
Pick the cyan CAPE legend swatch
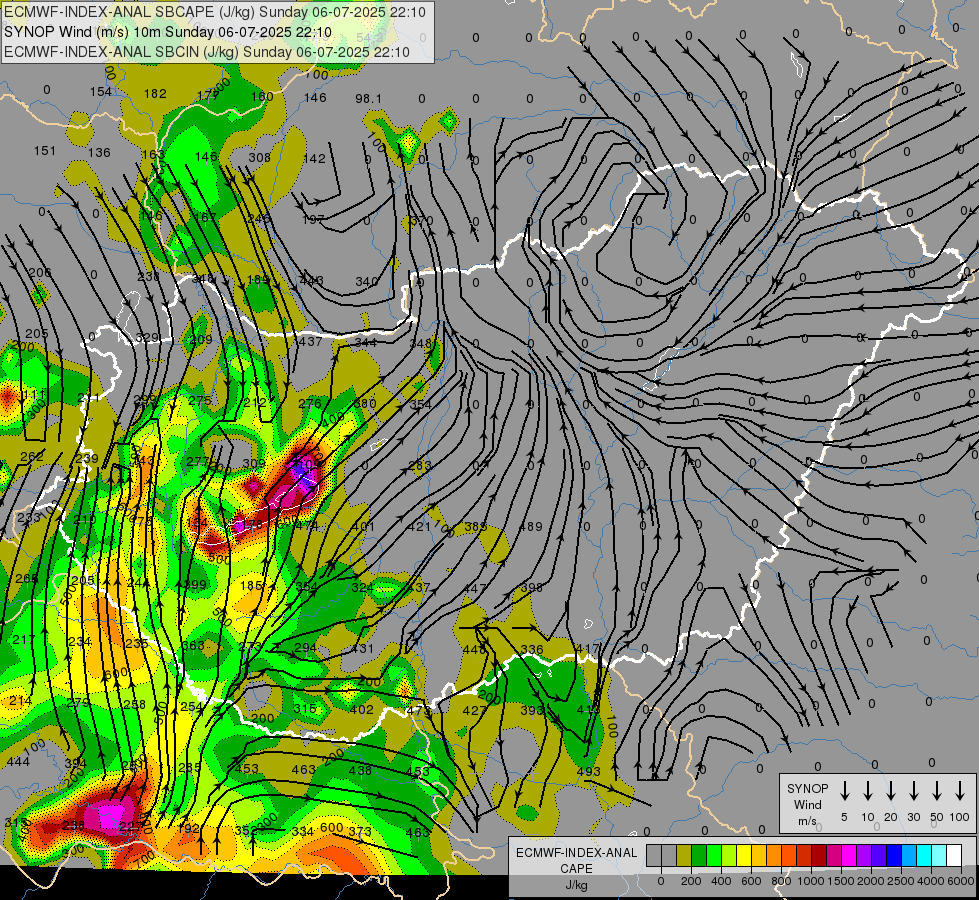923,856
